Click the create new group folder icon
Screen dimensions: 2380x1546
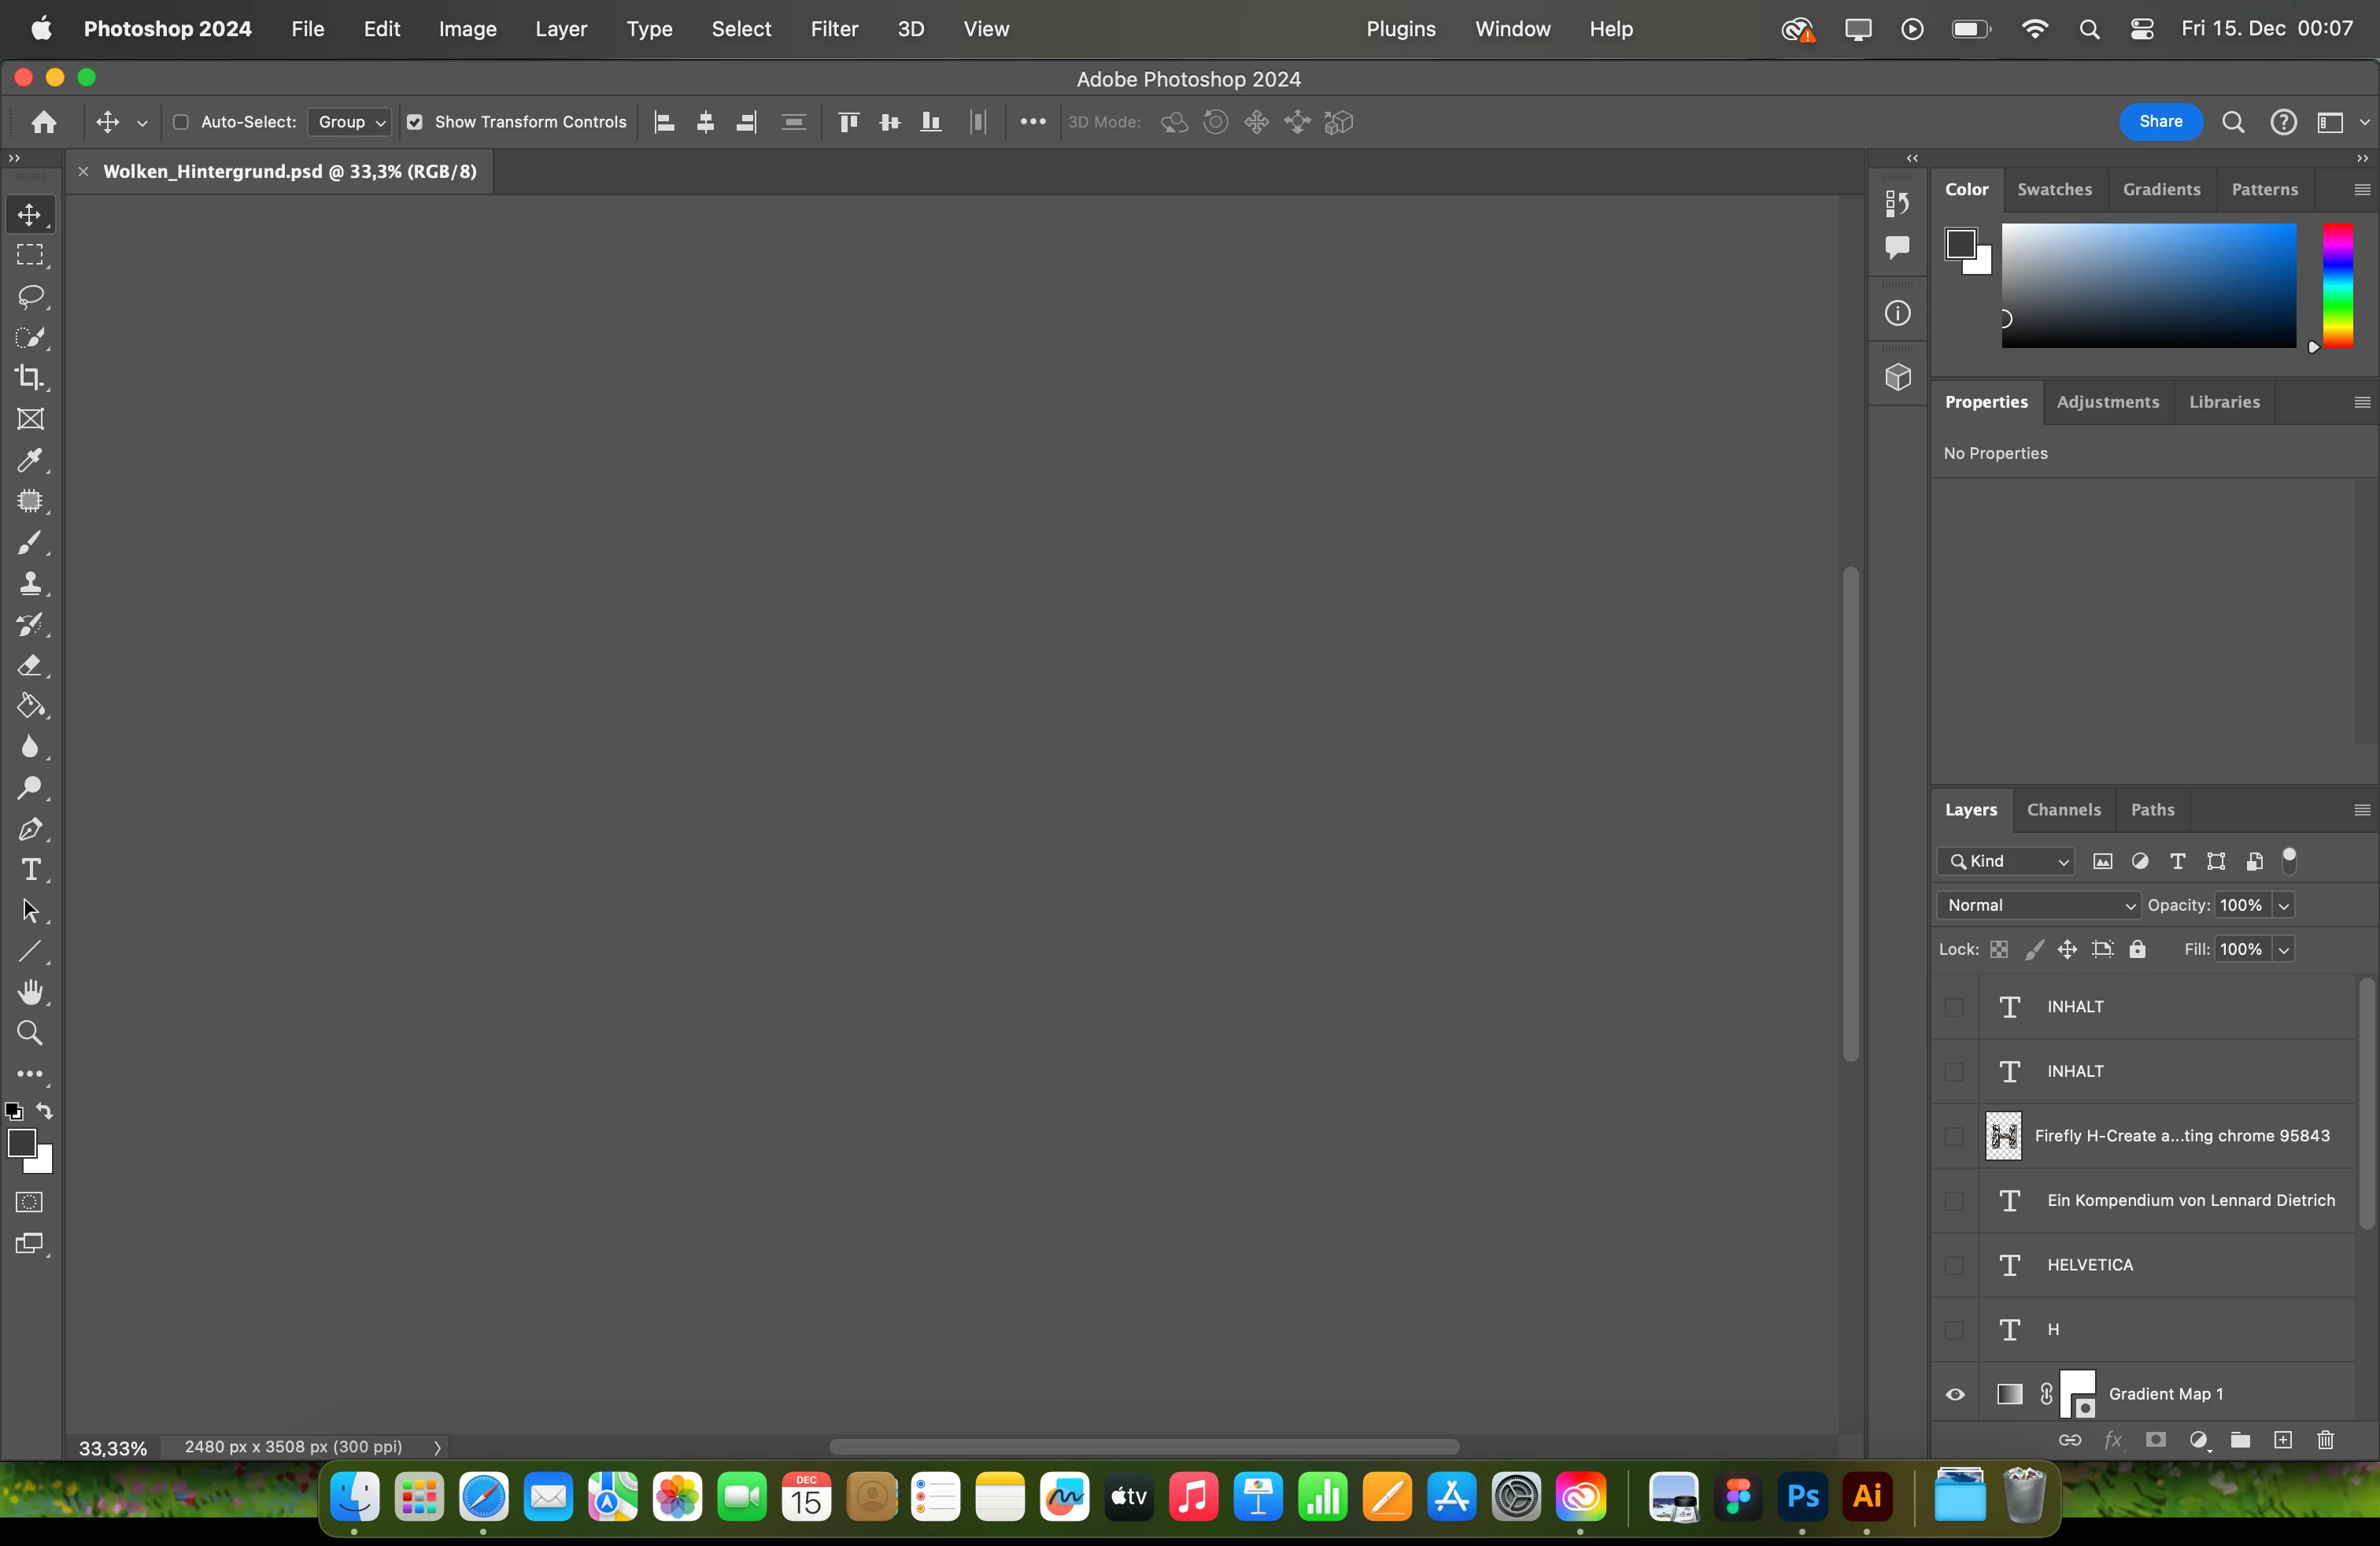tap(2240, 1440)
